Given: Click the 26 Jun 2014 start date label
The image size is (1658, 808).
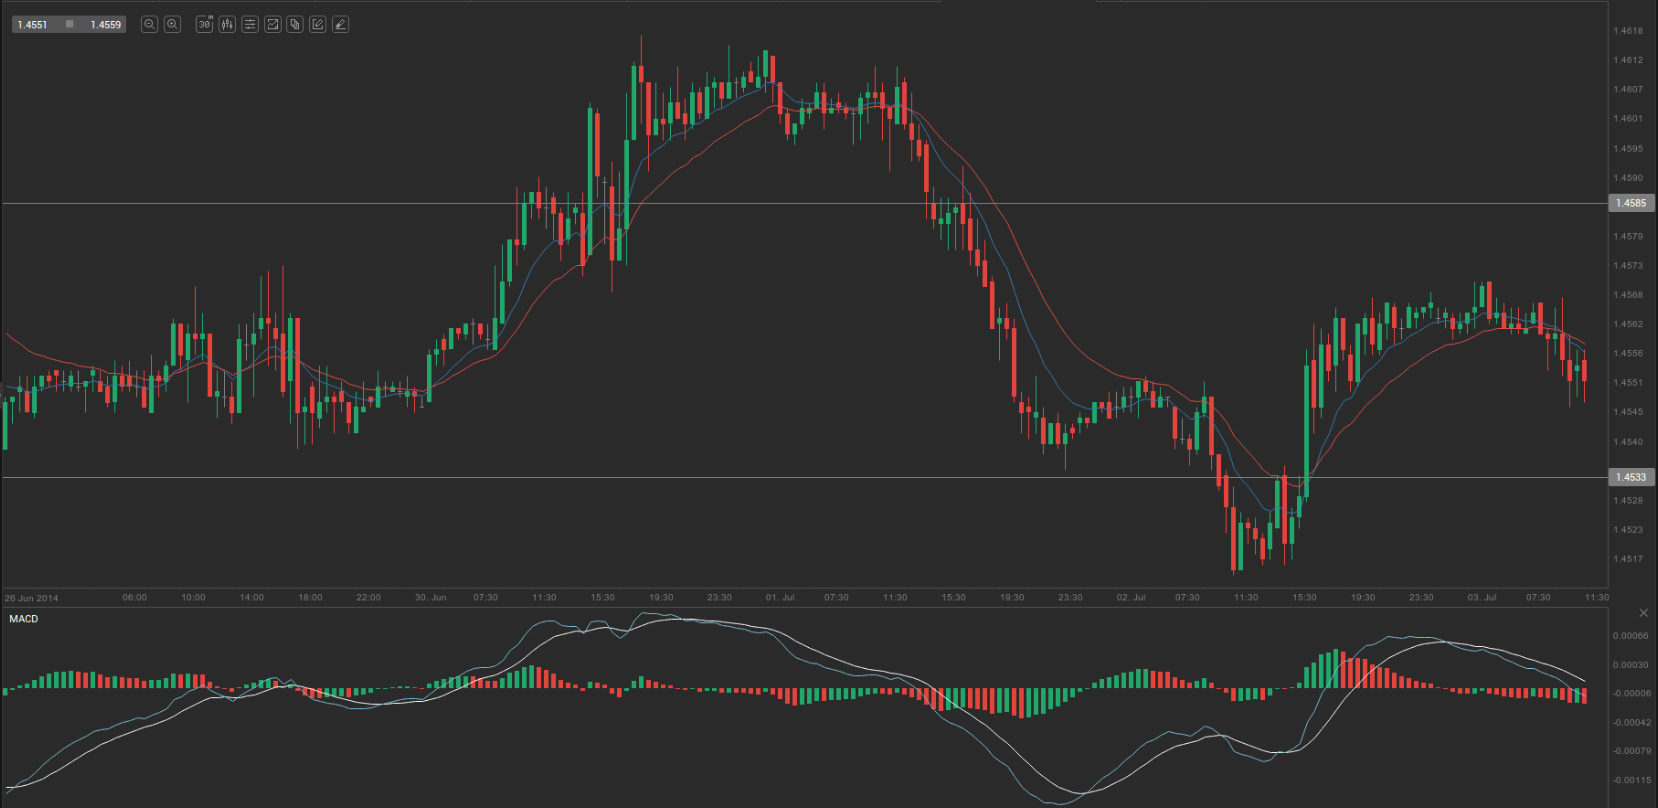Looking at the screenshot, I should 31,598.
